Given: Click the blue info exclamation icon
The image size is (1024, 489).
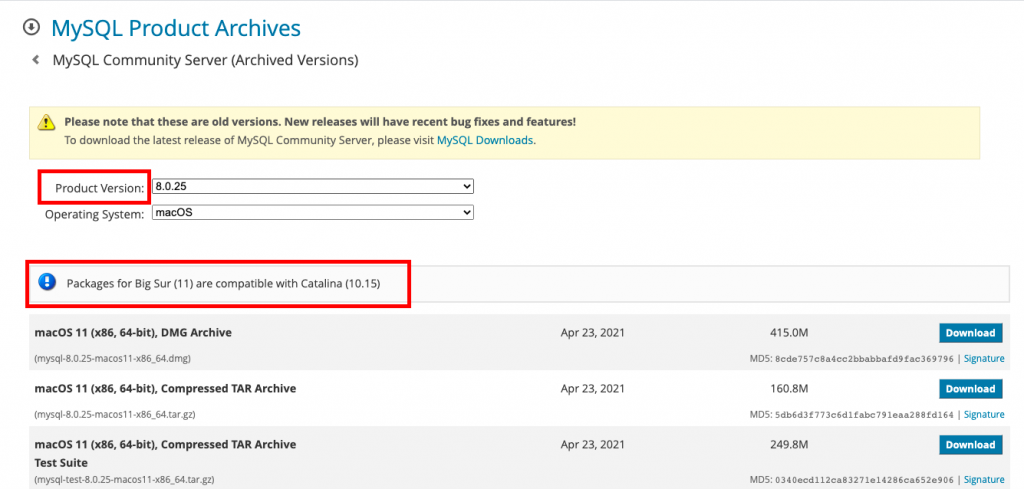Looking at the screenshot, I should point(48,282).
